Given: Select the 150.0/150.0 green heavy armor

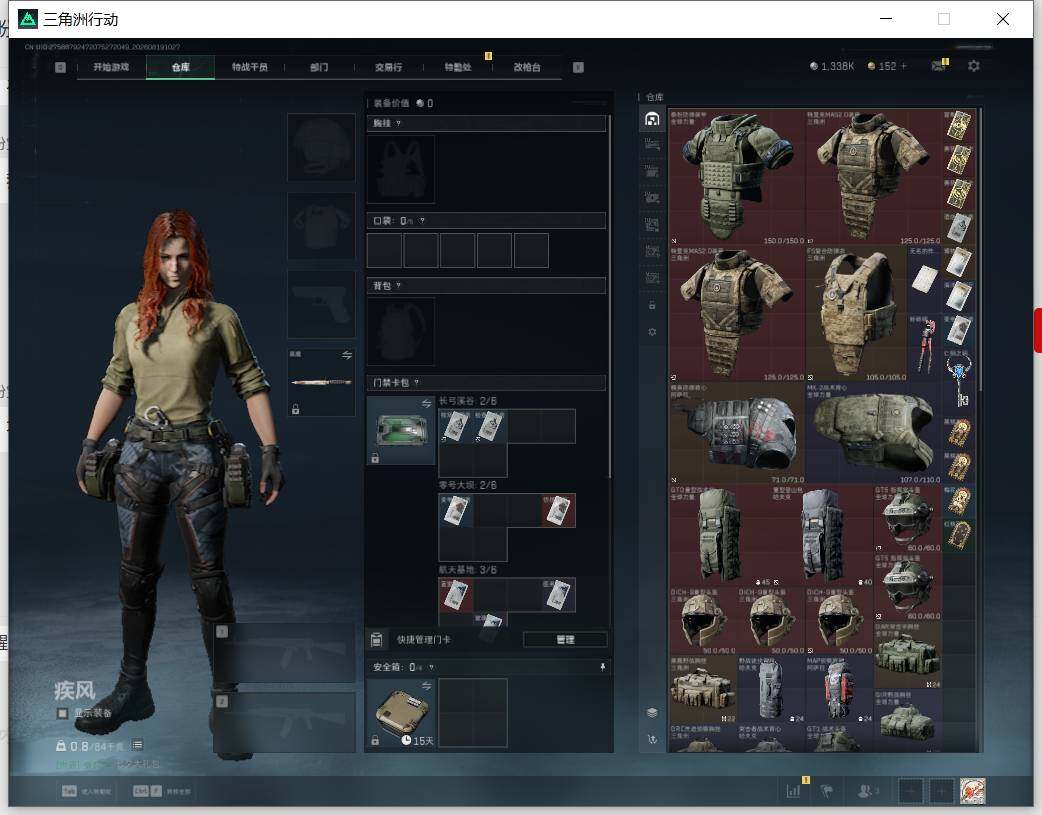Looking at the screenshot, I should pyautogui.click(x=737, y=177).
